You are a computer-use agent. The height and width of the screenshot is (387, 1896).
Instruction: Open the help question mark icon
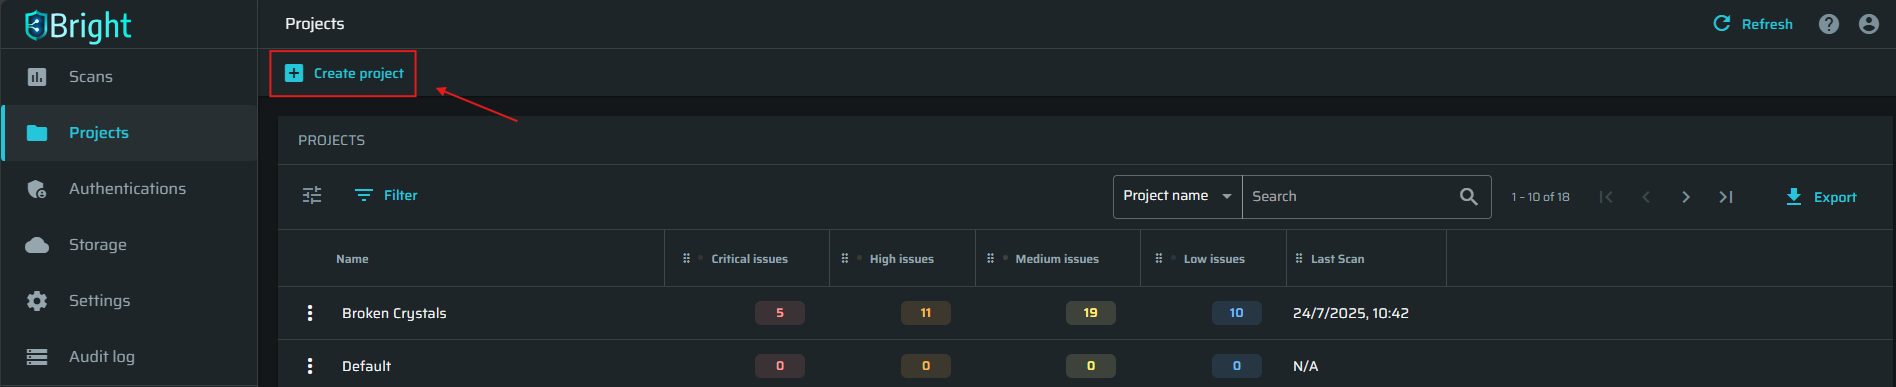pyautogui.click(x=1829, y=24)
